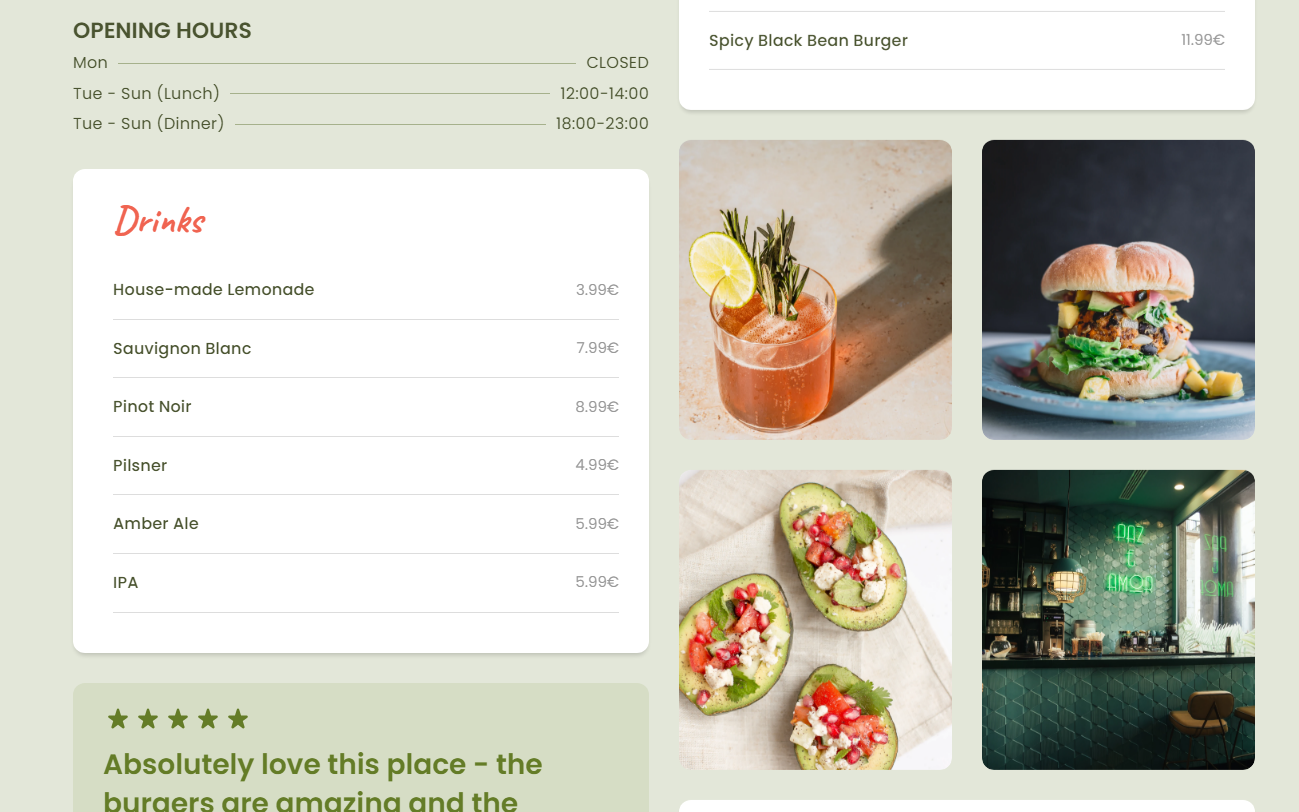The height and width of the screenshot is (812, 1299).
Task: Select Pilsner drink item
Action: pos(366,465)
